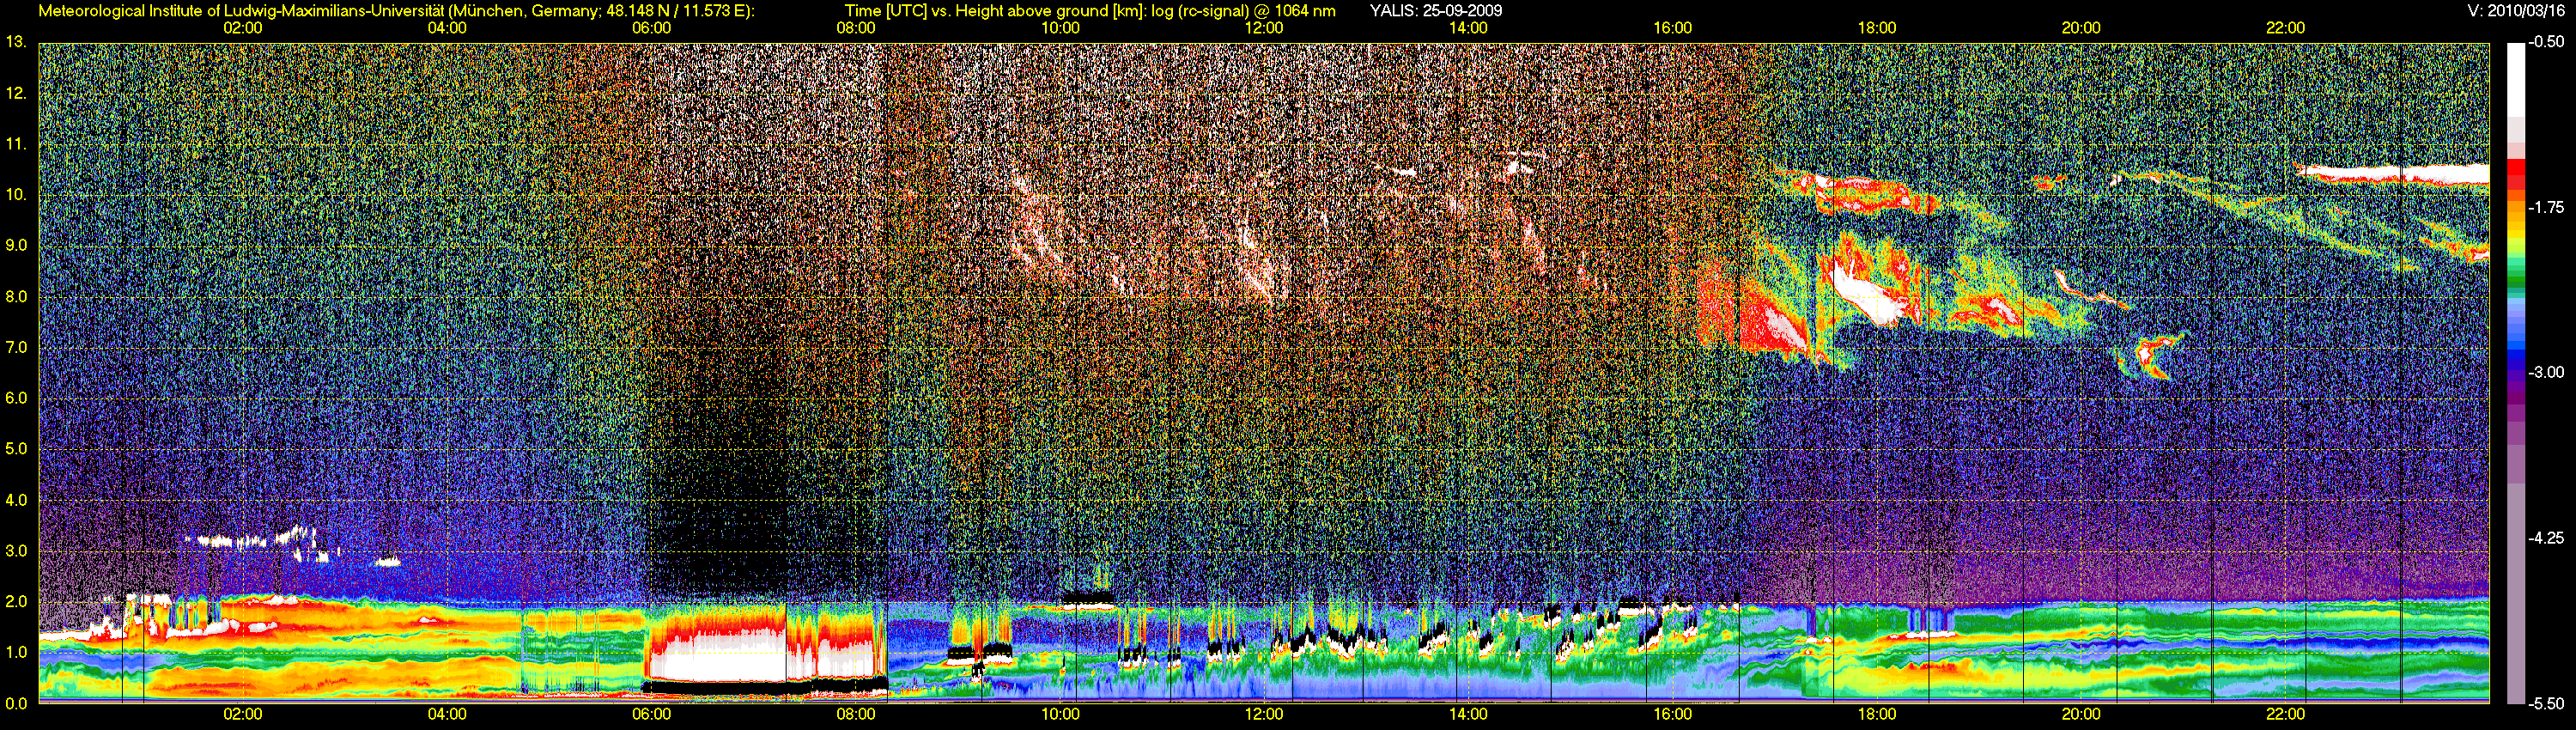Click the 10. height axis label
Screen dimensions: 2576x730
click(x=15, y=194)
